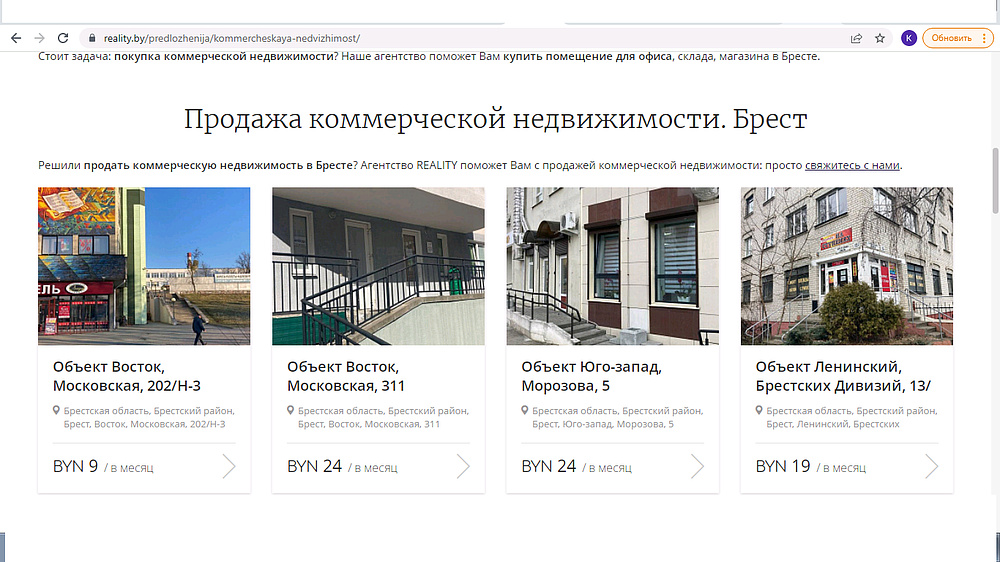This screenshot has width=1000, height=562.
Task: Click the arrow on the Морозова, 5 card
Action: pos(697,466)
